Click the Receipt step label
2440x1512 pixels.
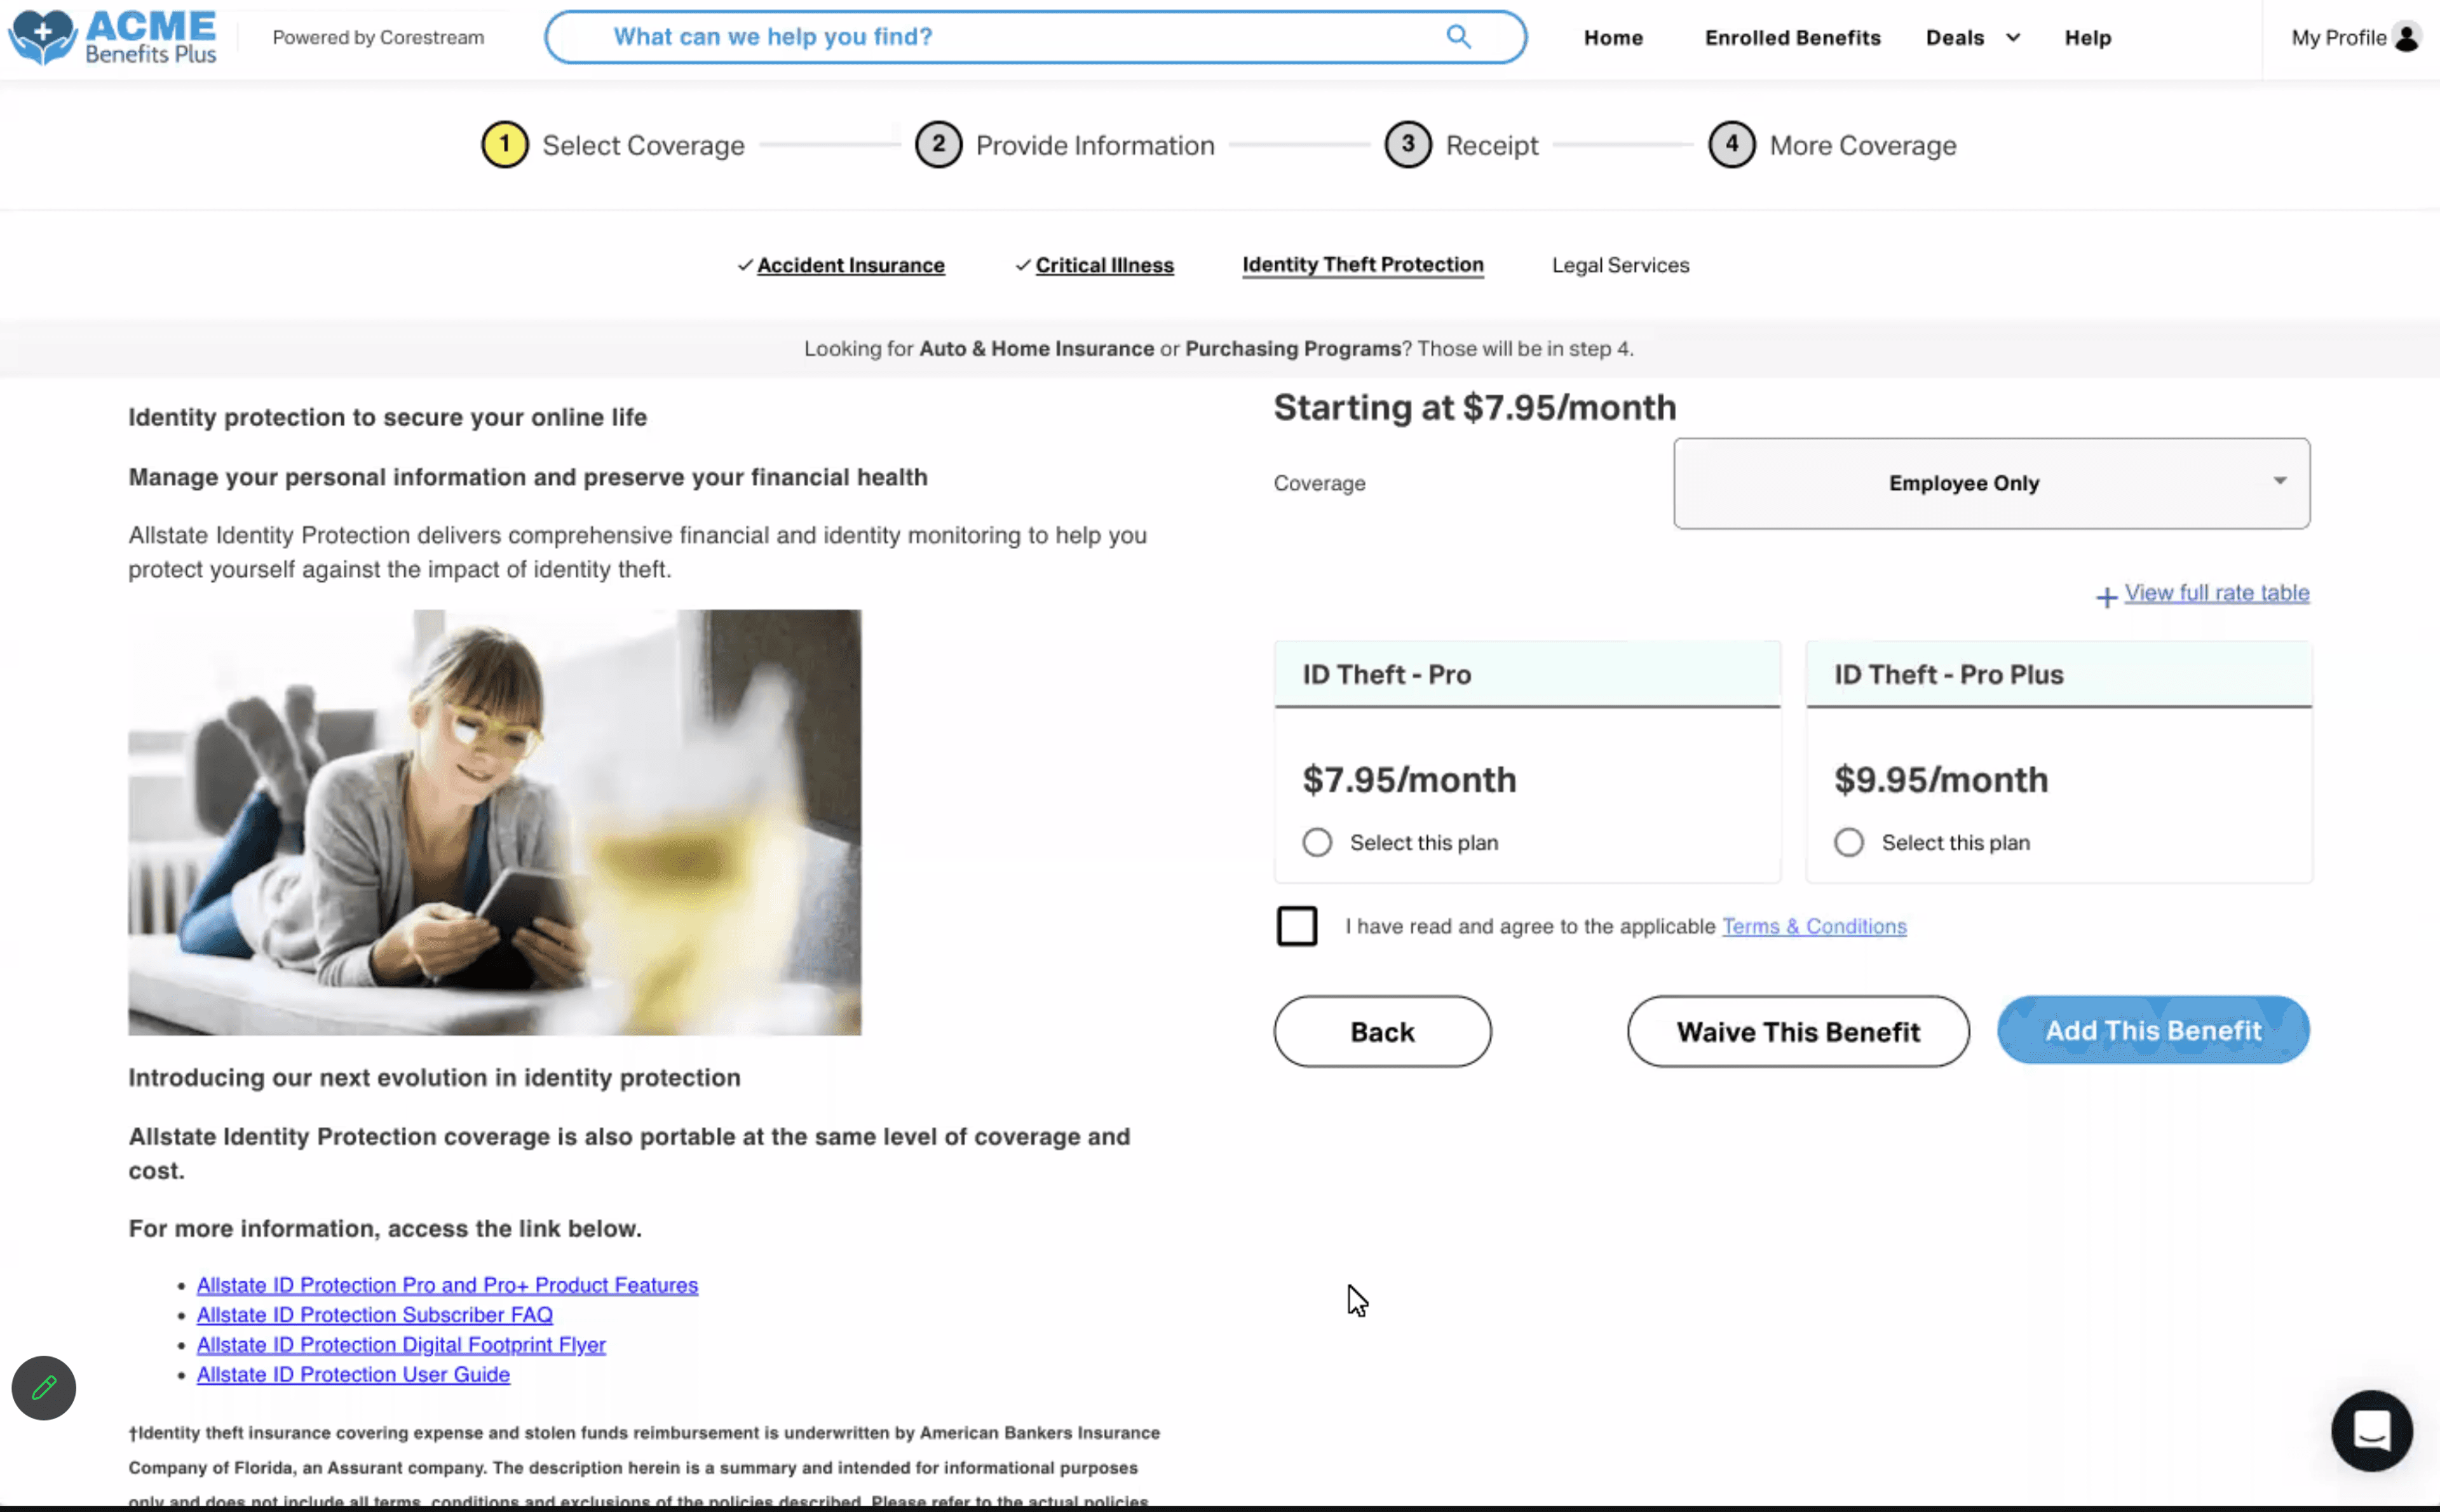coord(1492,146)
